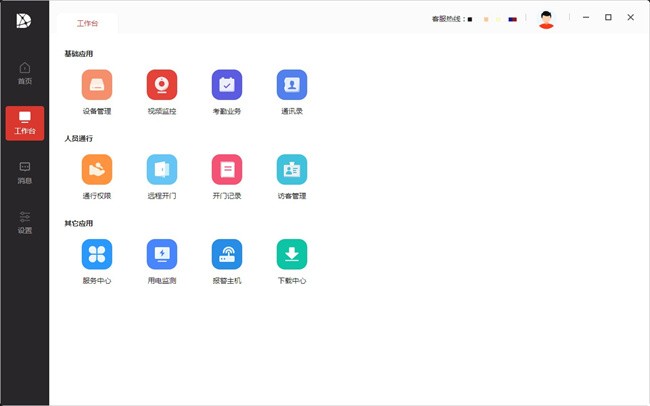This screenshot has width=650, height=406.
Task: Open the 服务中心 service center app
Action: click(97, 254)
